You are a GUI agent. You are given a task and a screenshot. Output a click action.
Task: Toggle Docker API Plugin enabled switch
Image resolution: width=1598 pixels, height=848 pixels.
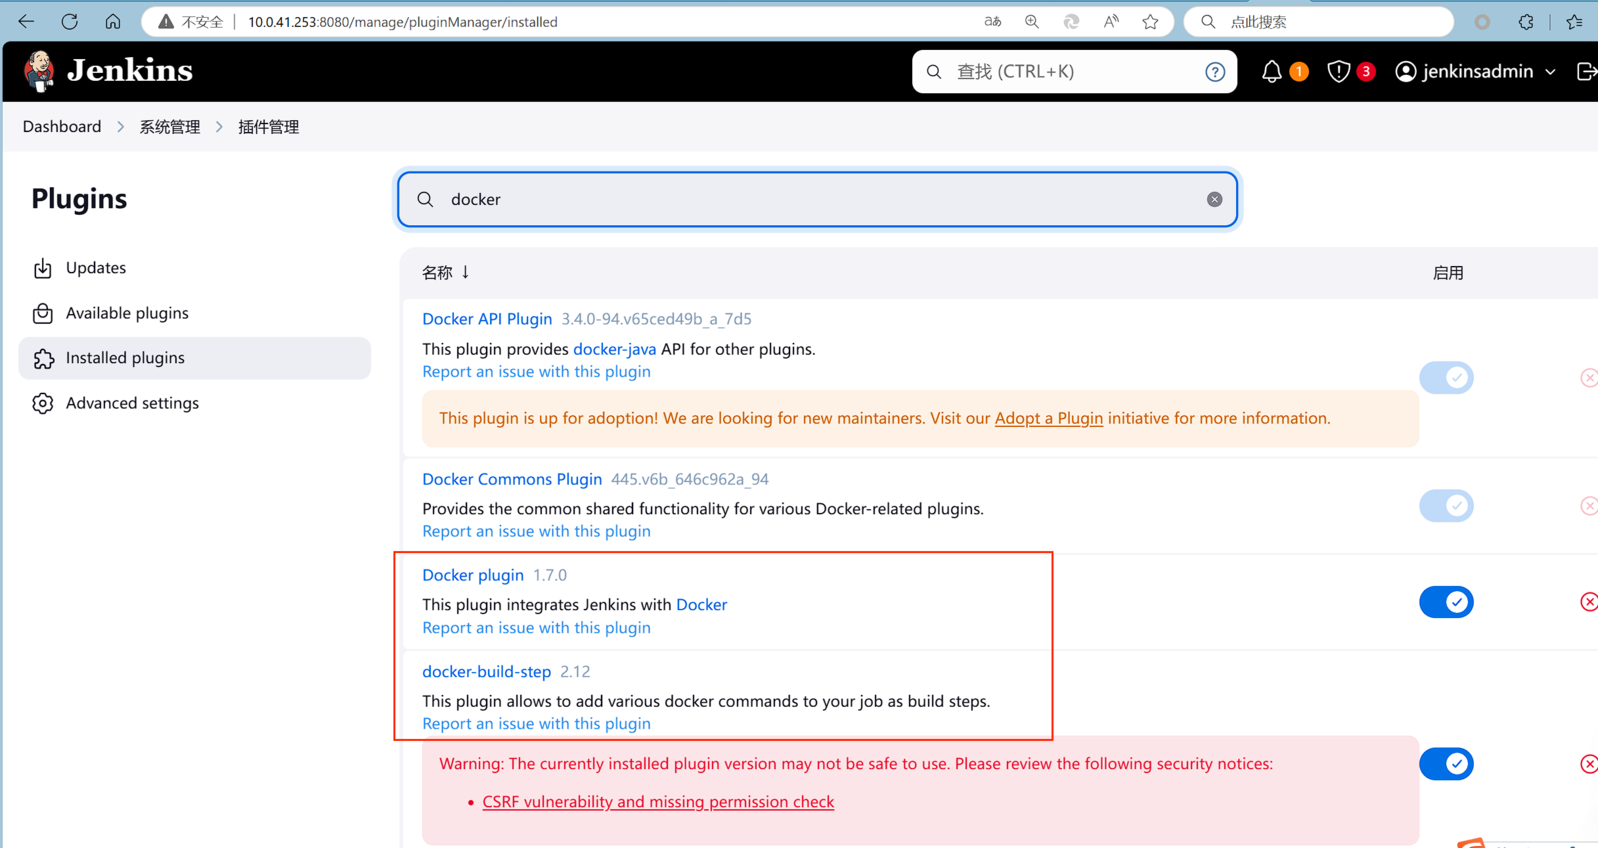pyautogui.click(x=1446, y=378)
